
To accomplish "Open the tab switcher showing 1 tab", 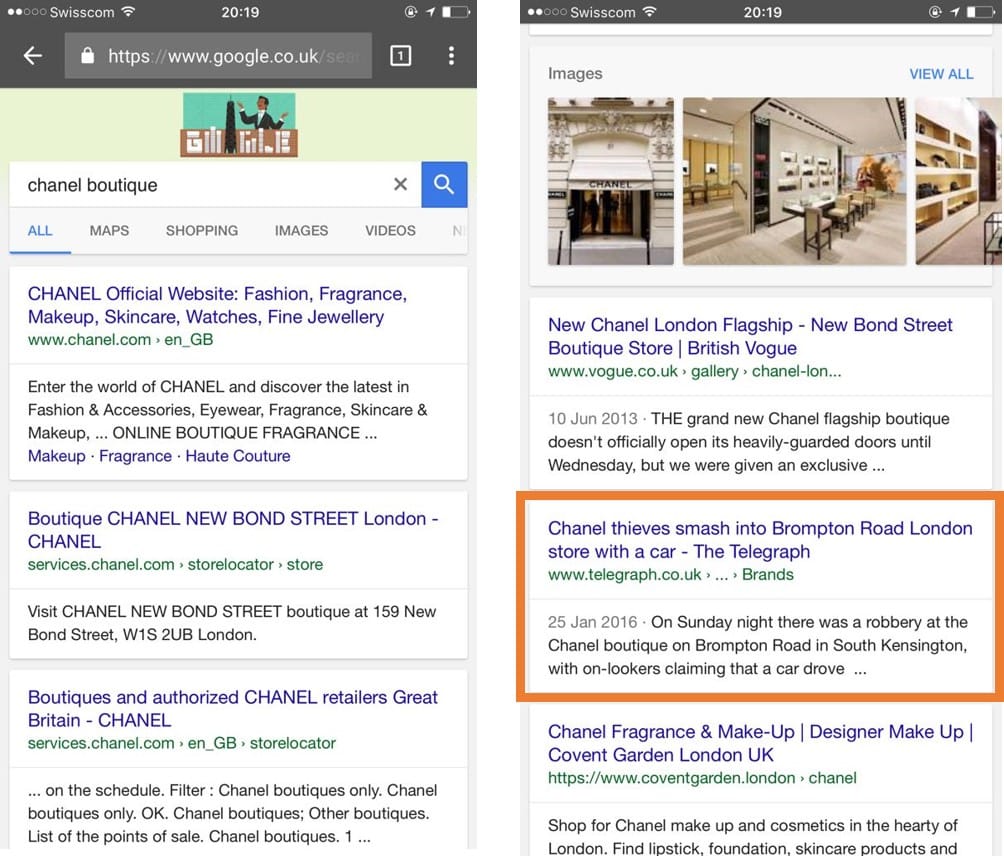I will click(x=400, y=56).
